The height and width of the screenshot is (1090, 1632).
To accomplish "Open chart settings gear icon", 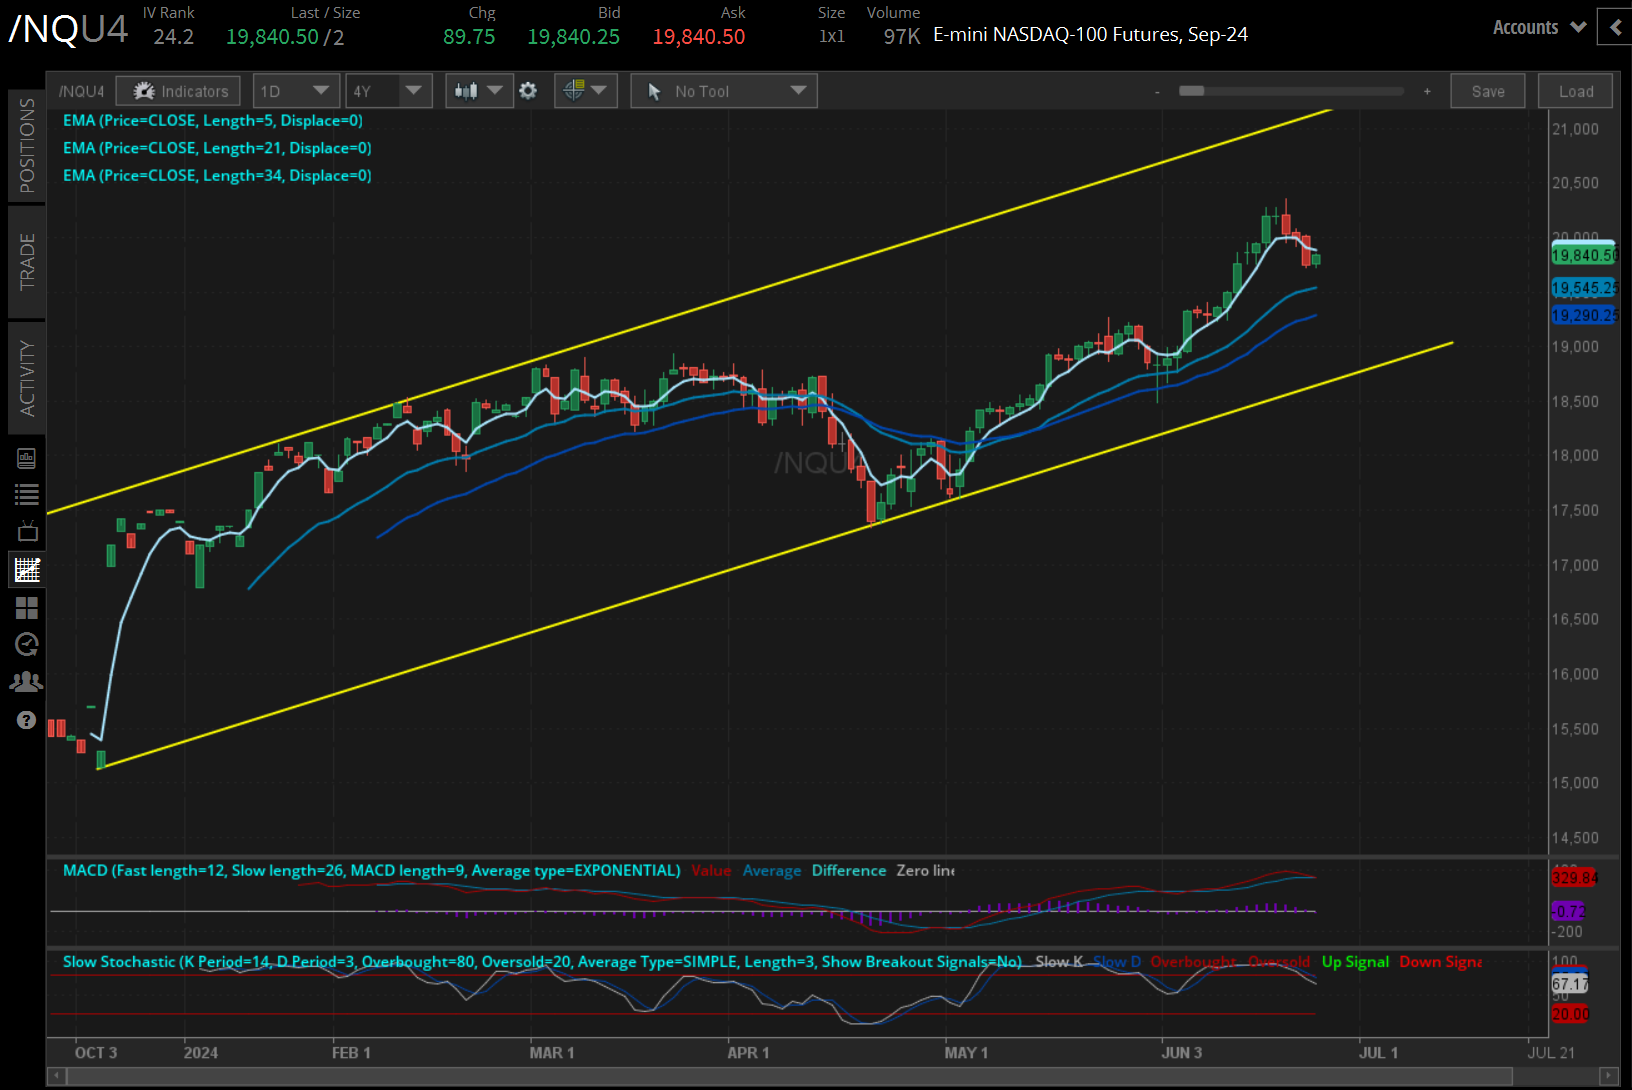I will coord(528,91).
